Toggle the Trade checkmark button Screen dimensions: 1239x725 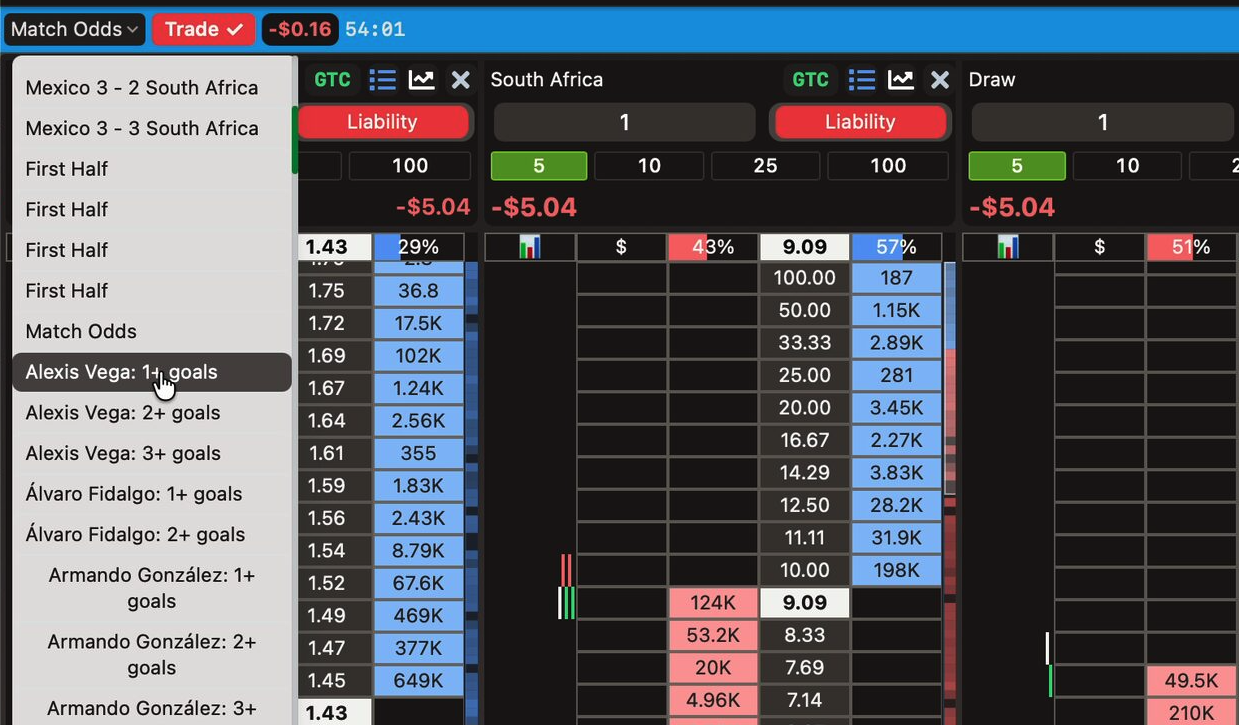[204, 29]
